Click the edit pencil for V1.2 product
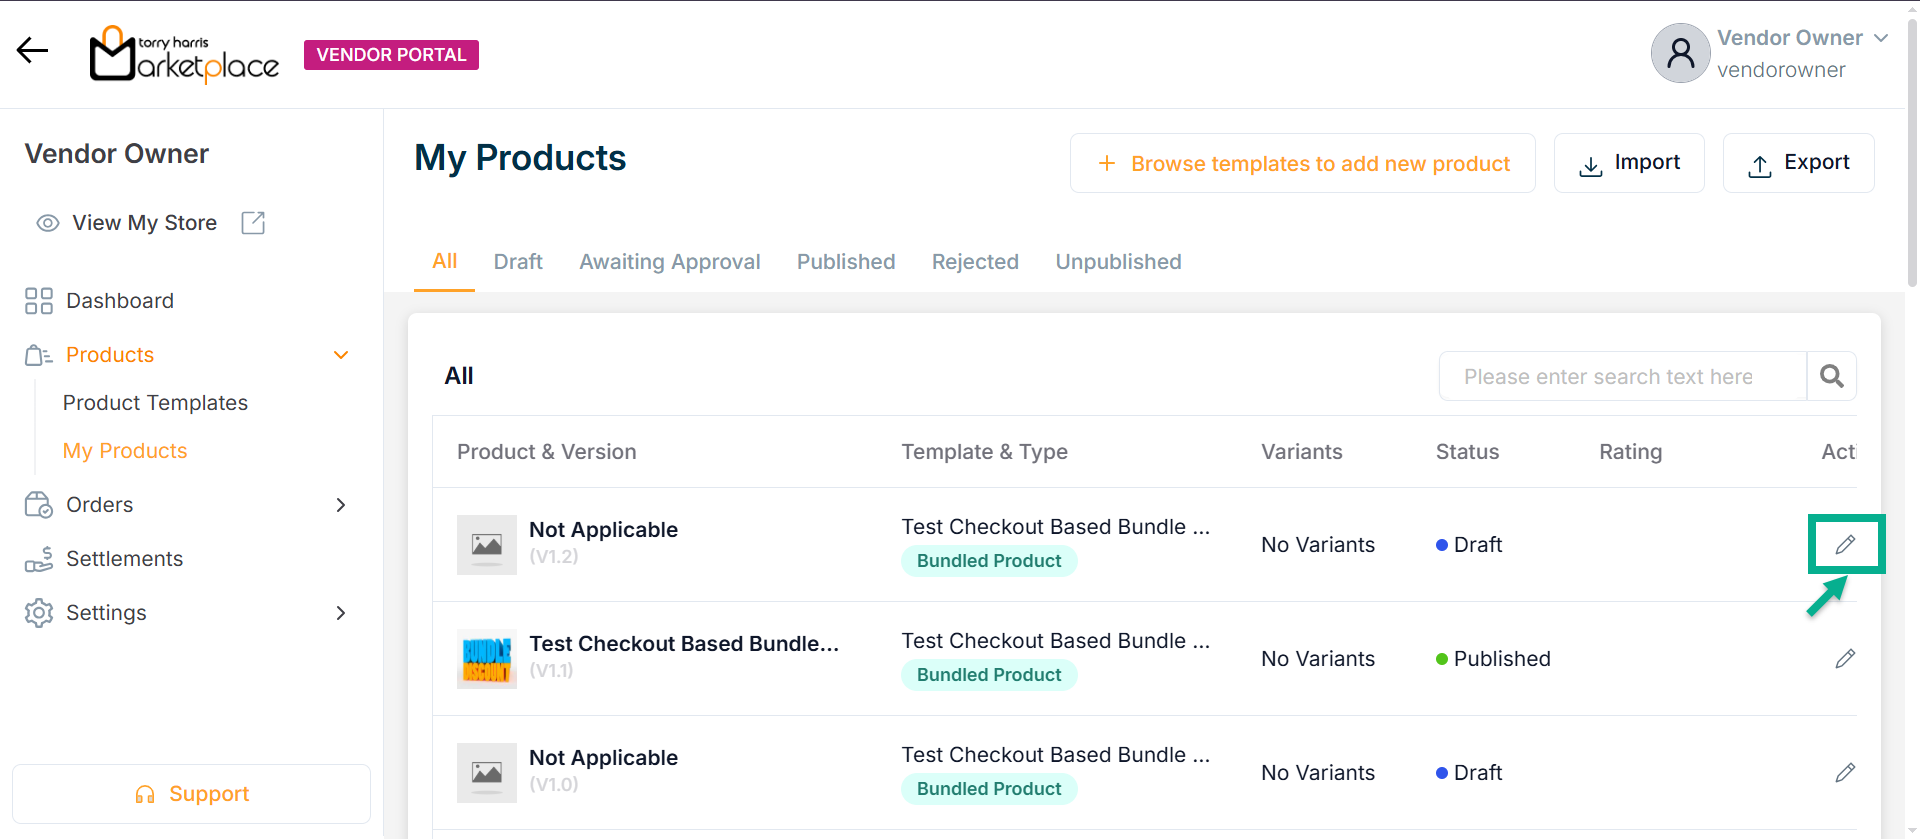 click(1845, 544)
